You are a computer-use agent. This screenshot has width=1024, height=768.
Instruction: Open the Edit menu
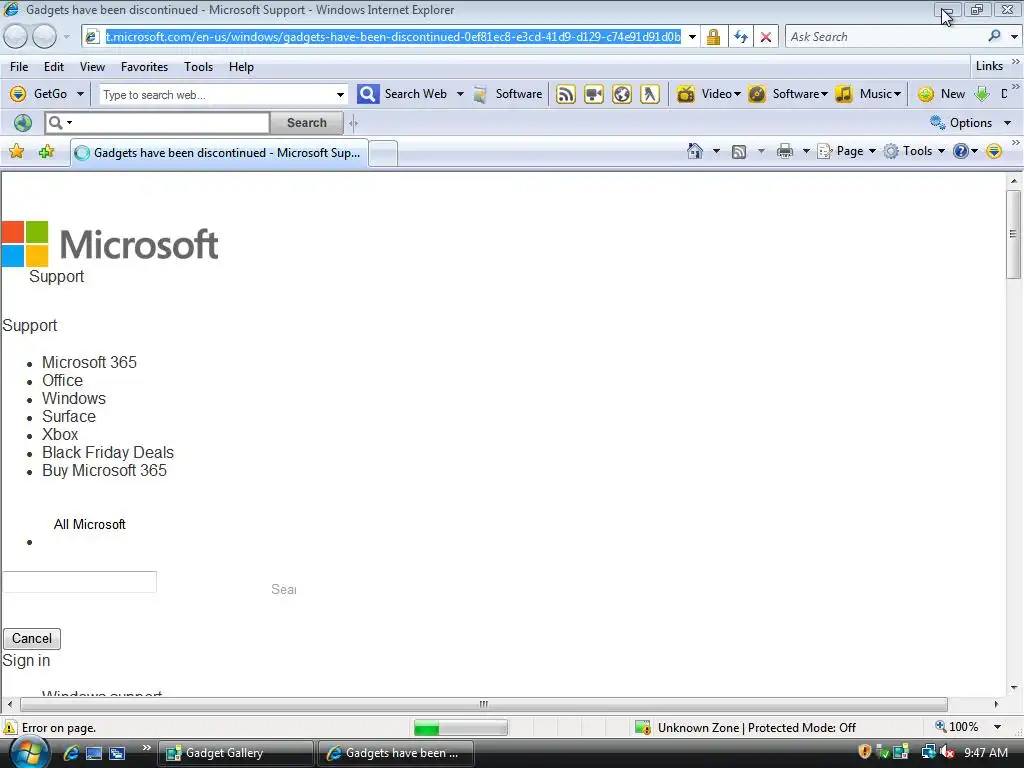tap(54, 67)
